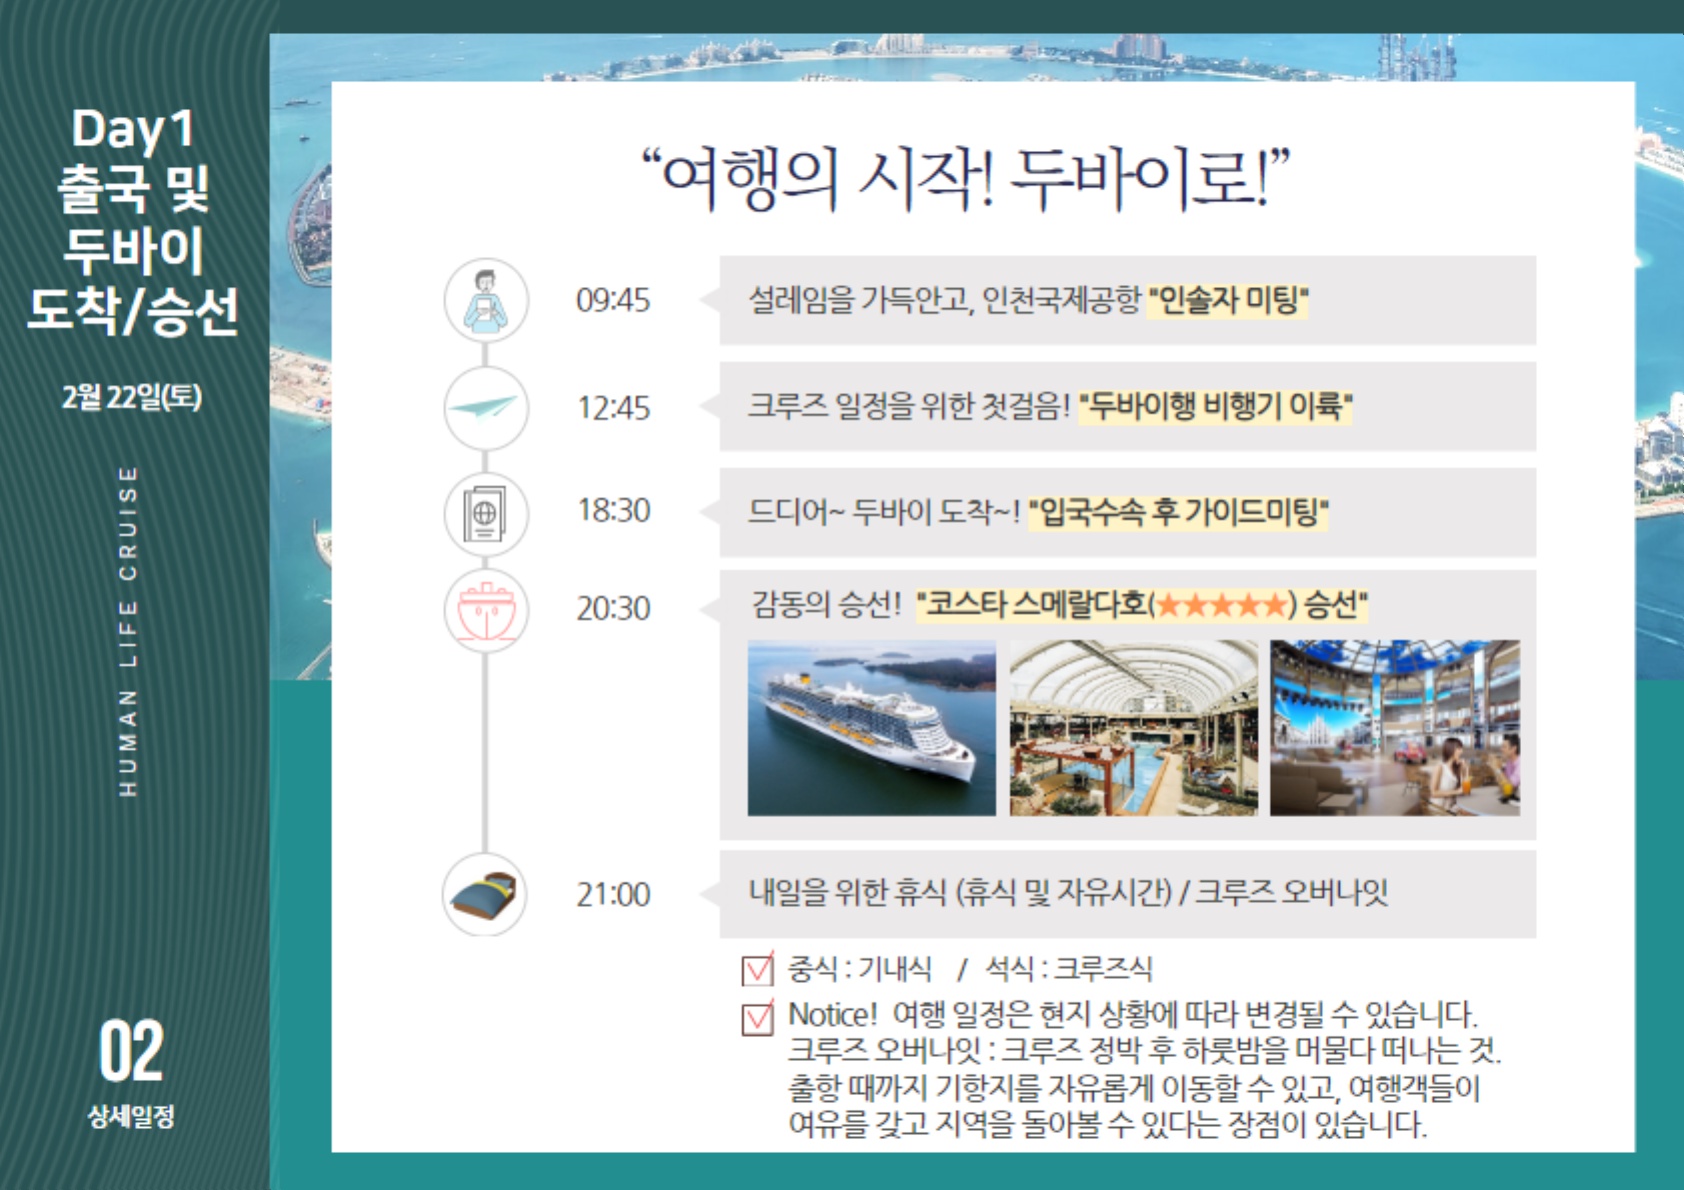
Task: Click the checkmark box beside Notice!
Action: 758,1017
